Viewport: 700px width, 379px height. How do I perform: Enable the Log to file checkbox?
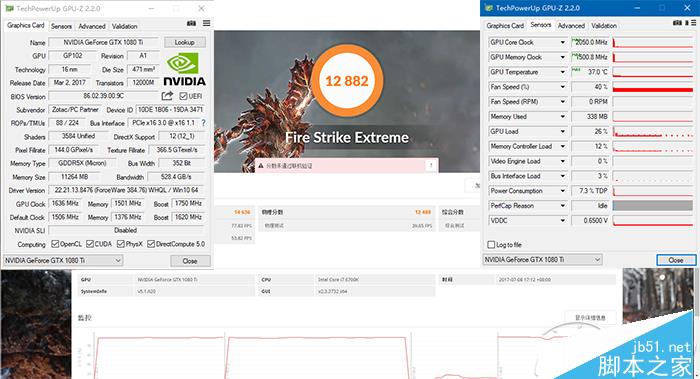click(491, 245)
